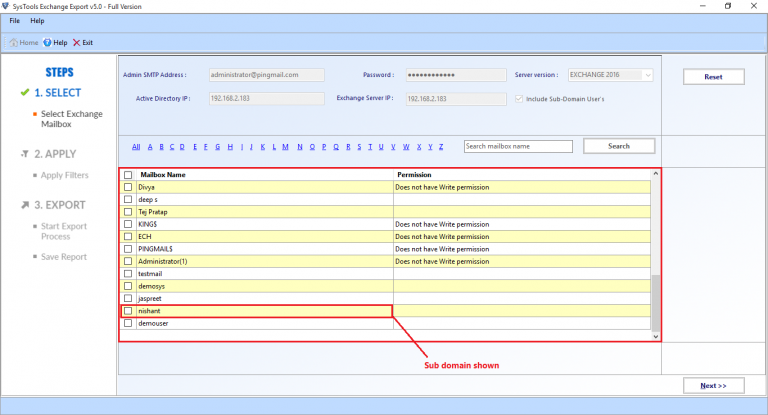This screenshot has height=415, width=768.
Task: Filter mailboxes by letter P
Action: pos(324,147)
